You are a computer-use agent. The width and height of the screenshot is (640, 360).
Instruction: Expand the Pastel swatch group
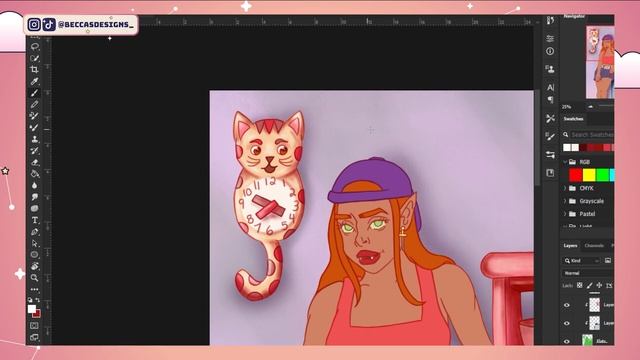565,214
